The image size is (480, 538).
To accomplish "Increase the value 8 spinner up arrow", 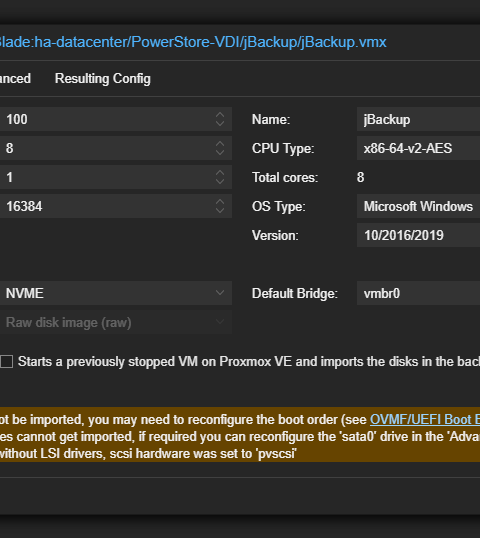I will click(220, 144).
